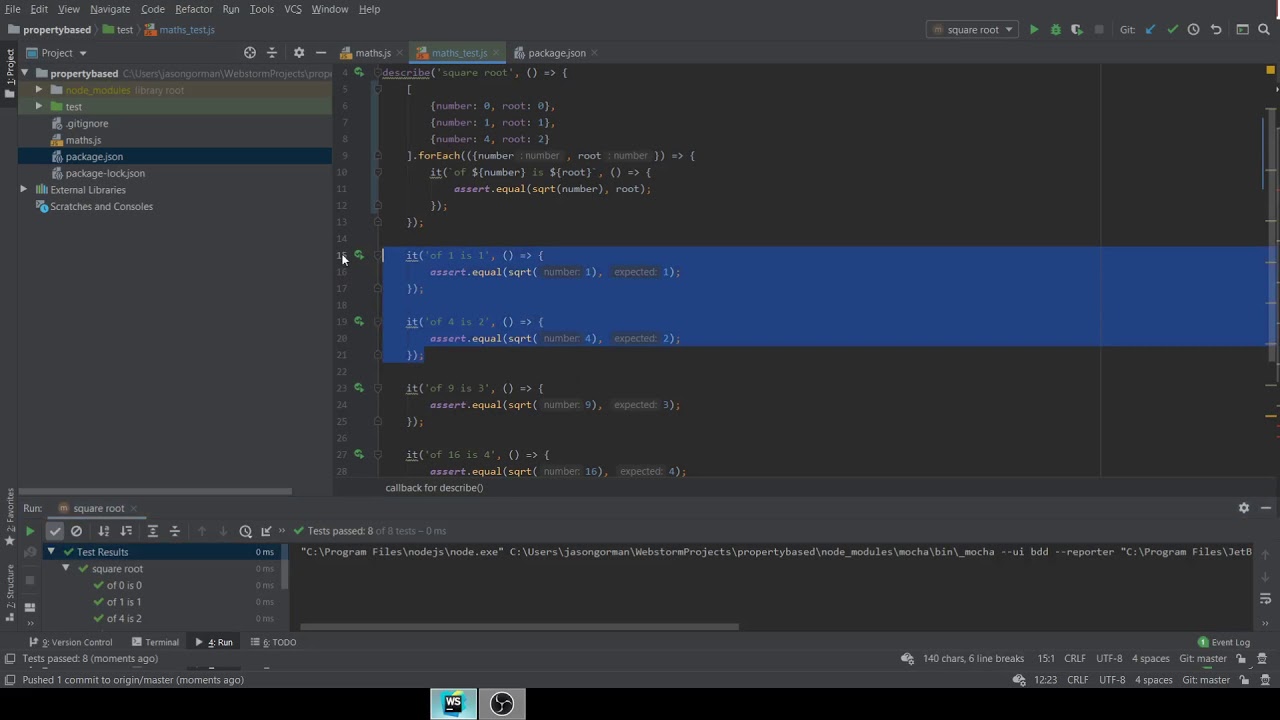The height and width of the screenshot is (720, 1280).
Task: Show more Run toolbar actions chevron
Action: pos(282,531)
